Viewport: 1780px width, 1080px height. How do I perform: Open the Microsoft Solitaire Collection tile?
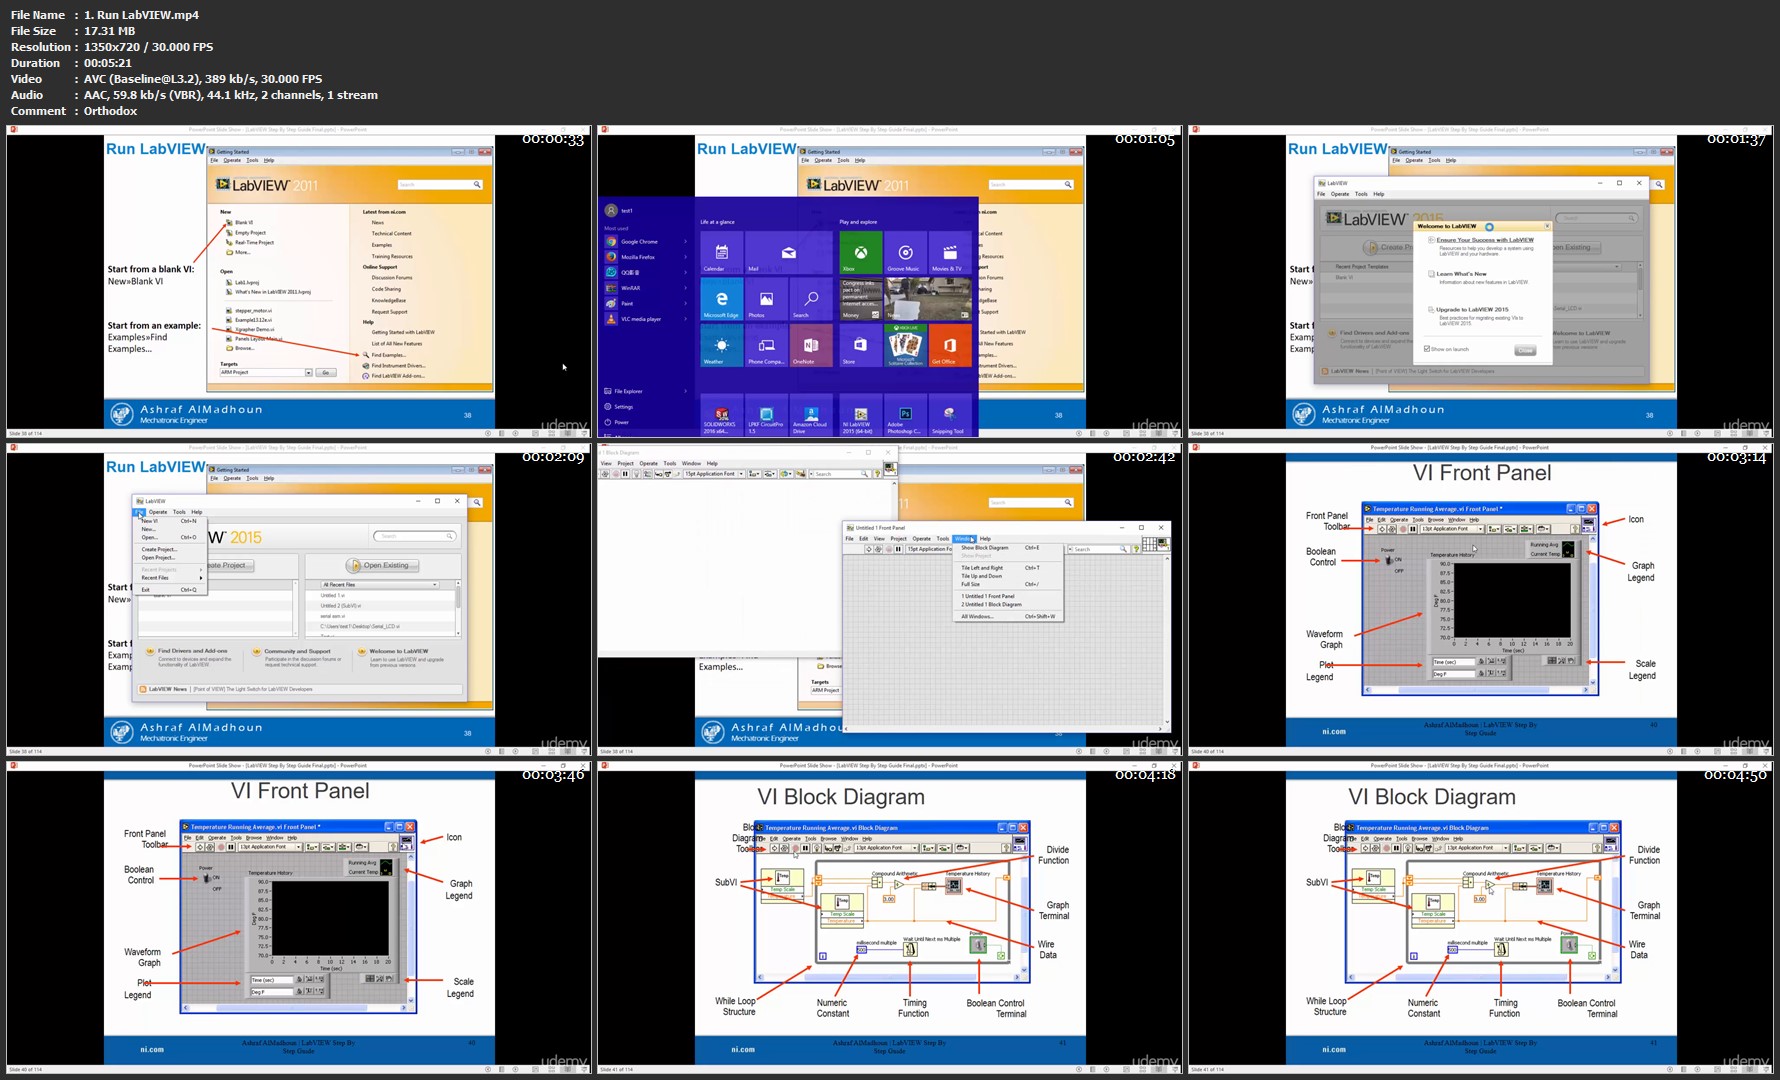point(905,345)
